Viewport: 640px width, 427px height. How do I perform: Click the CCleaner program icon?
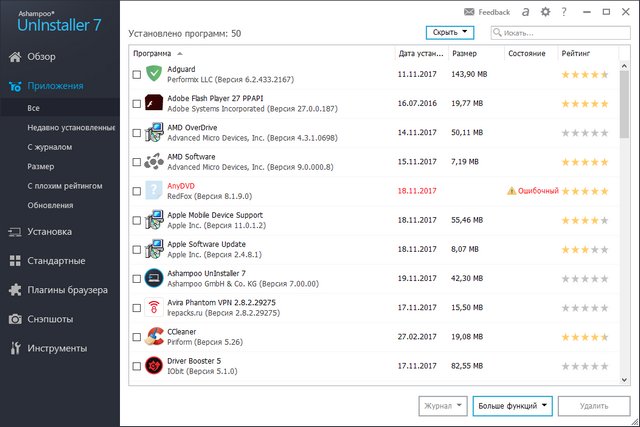click(154, 337)
